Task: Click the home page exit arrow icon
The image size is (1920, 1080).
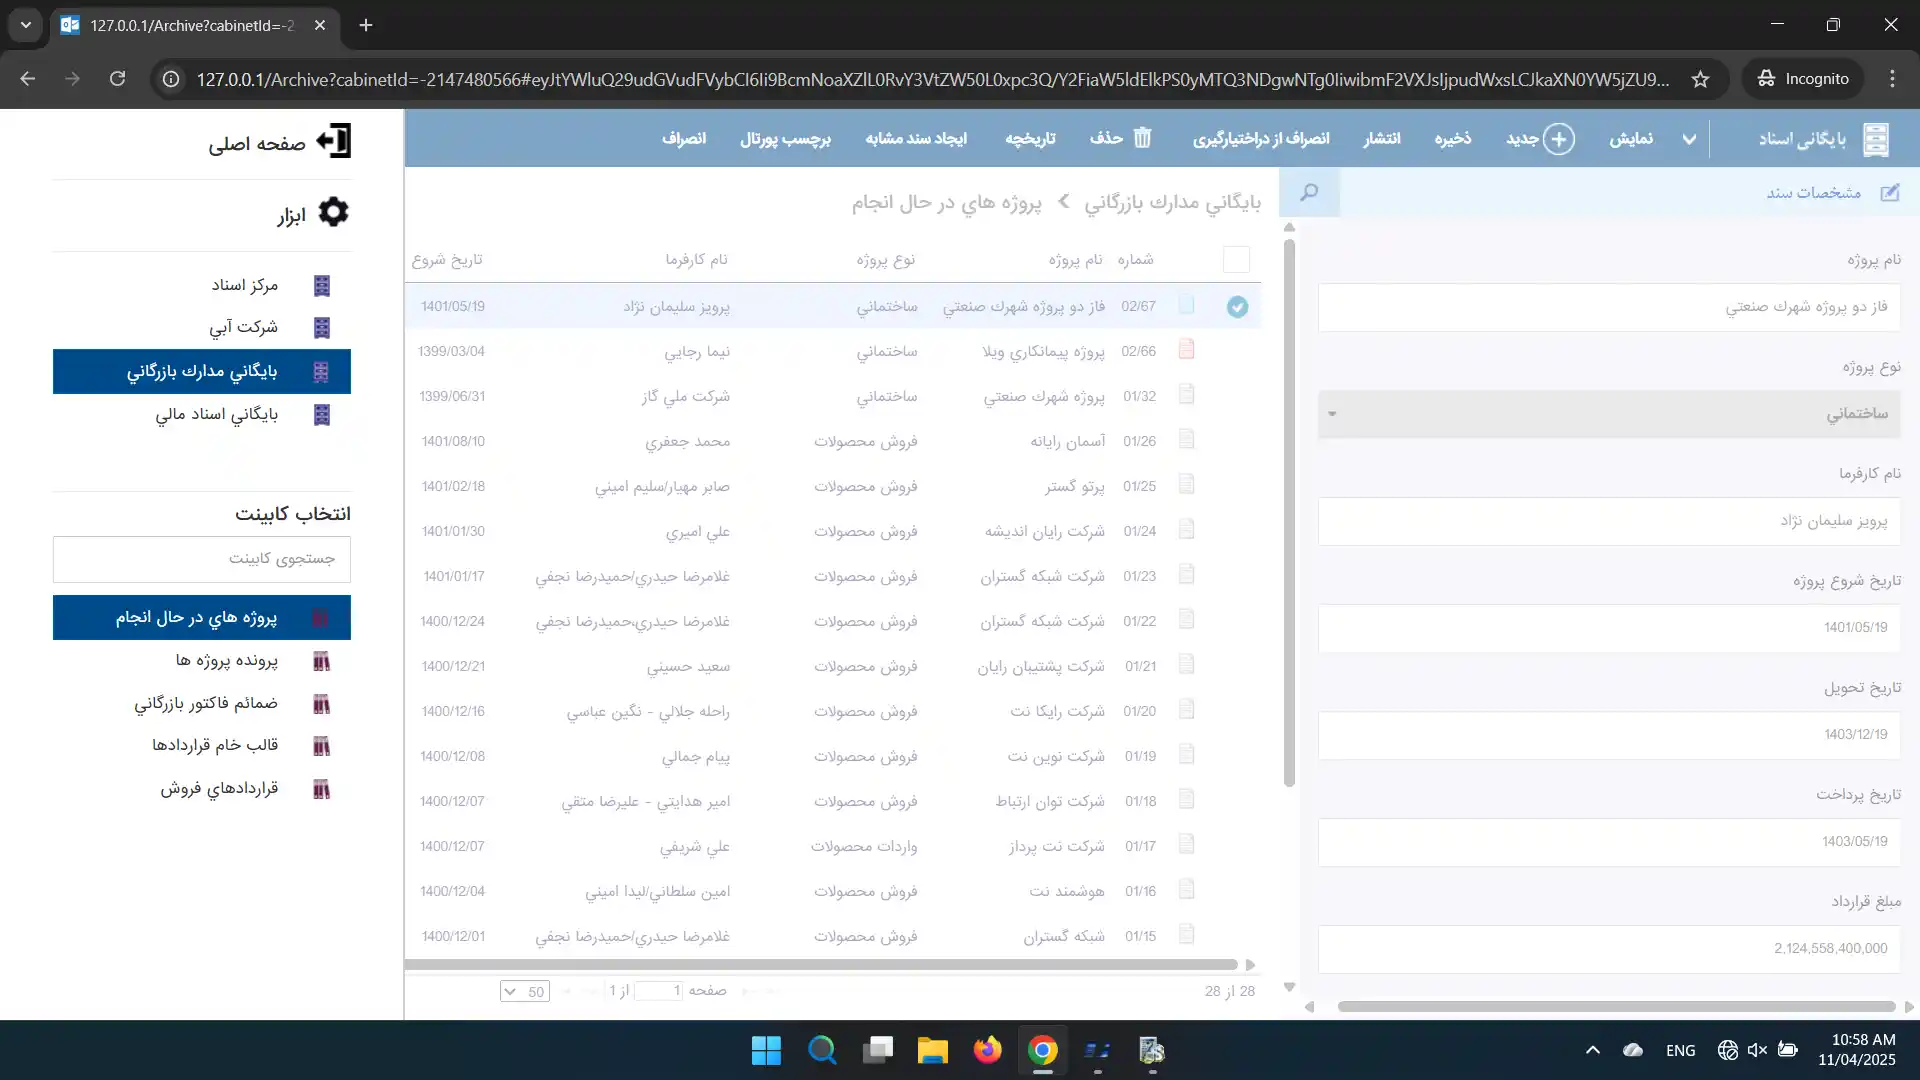Action: (x=334, y=141)
